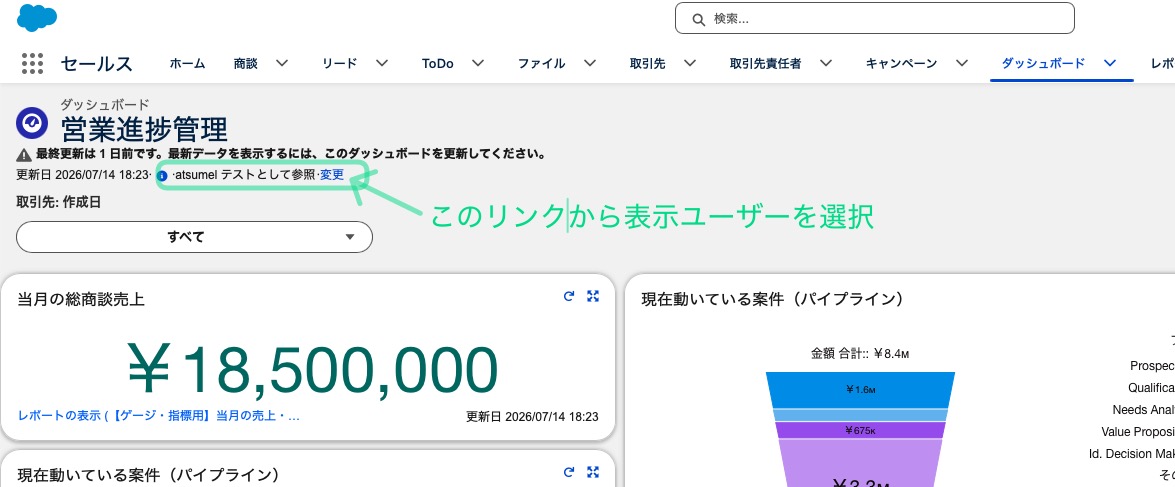Refresh the lower-left 現在動いている案件 component
Image resolution: width=1175 pixels, height=487 pixels.
tap(569, 472)
